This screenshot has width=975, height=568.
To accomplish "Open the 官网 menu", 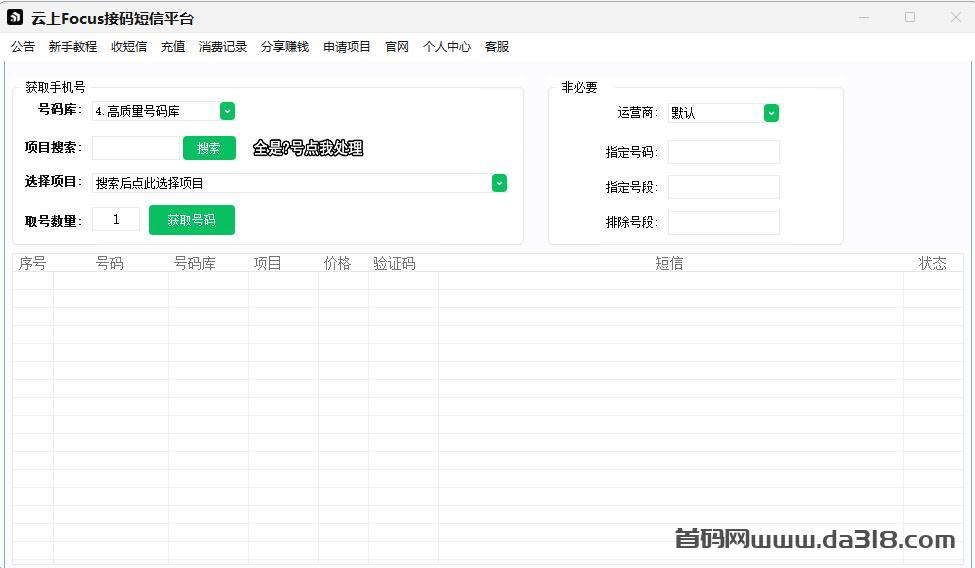I will click(x=397, y=47).
